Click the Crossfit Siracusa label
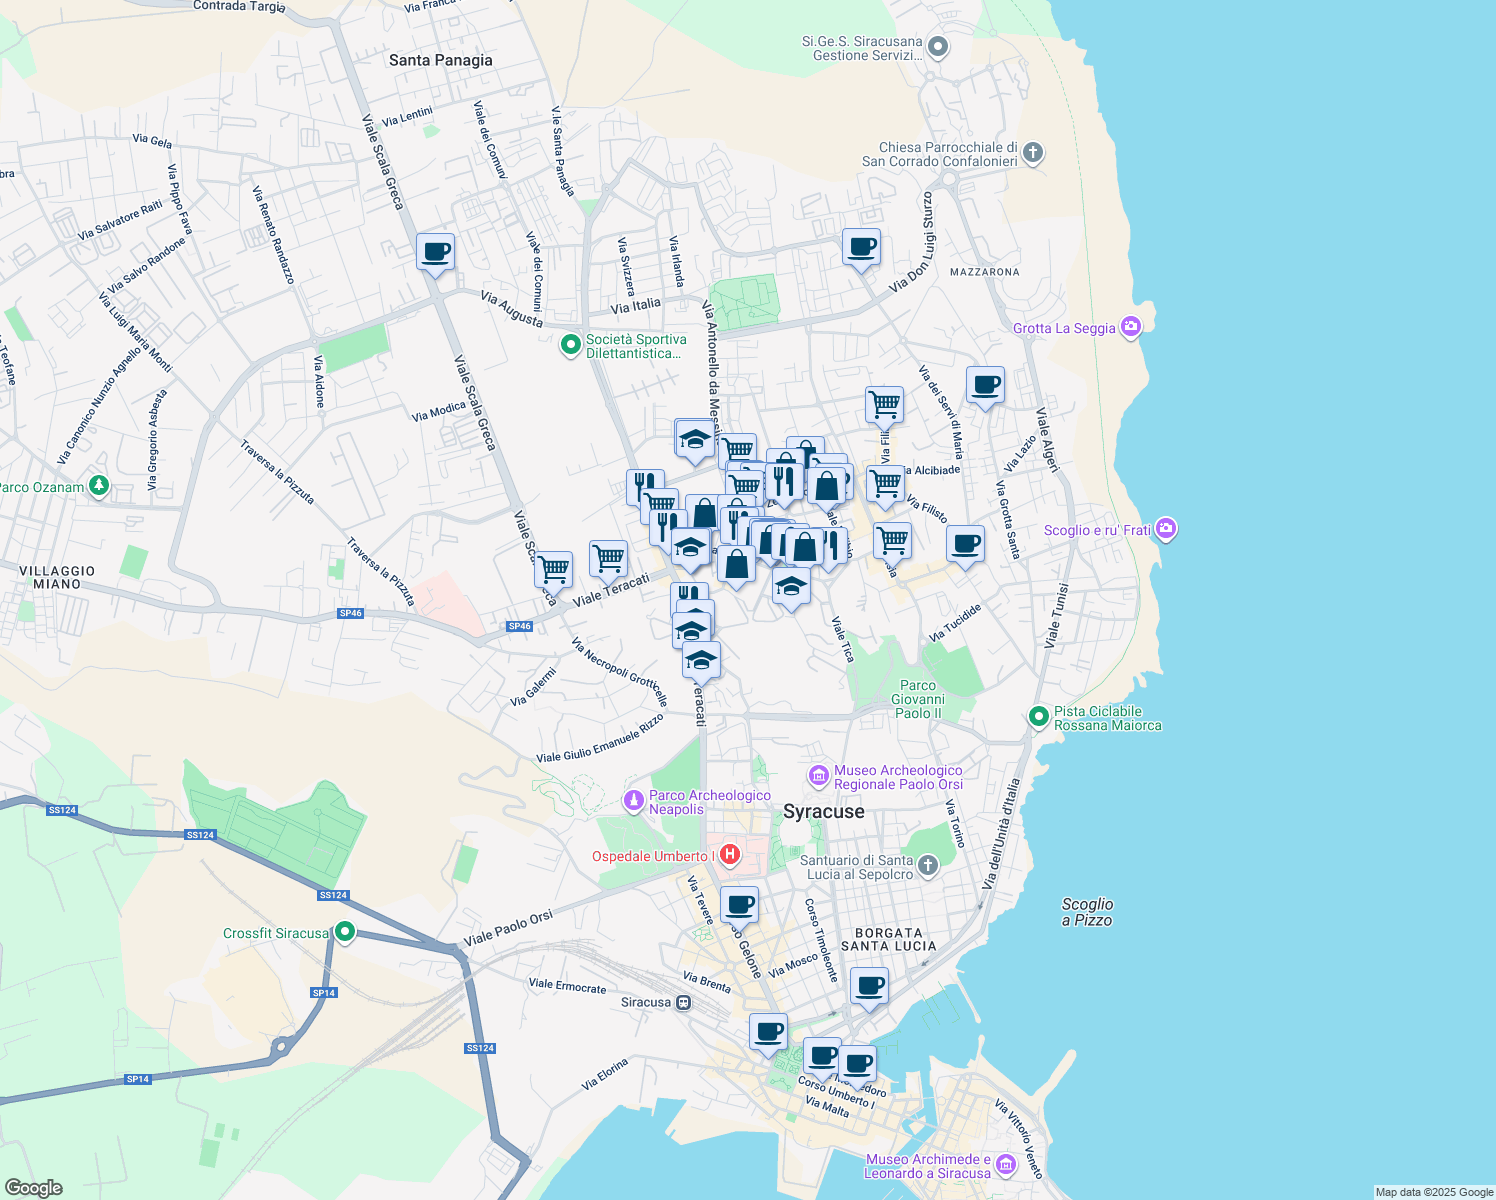Screen dimensions: 1496x1200 276,933
